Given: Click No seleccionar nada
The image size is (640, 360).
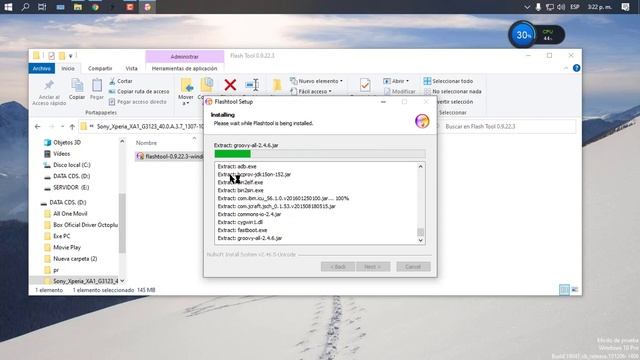Looking at the screenshot, I should [453, 91].
